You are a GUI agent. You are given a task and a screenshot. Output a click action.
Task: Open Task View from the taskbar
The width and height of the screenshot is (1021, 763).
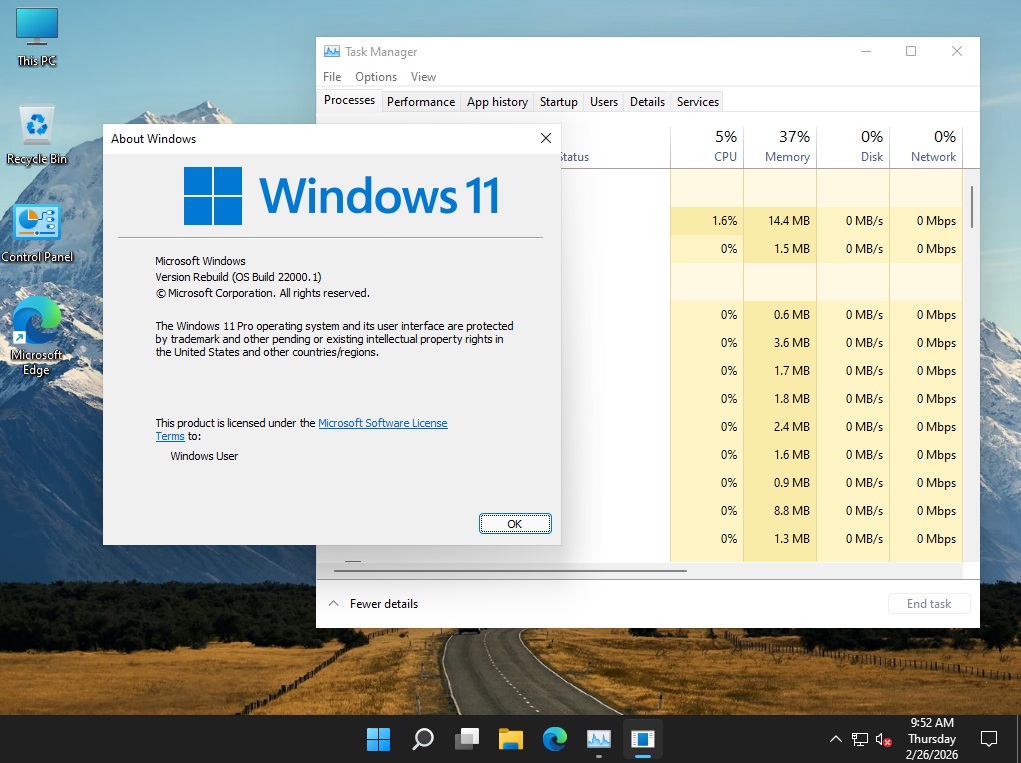[x=467, y=740]
